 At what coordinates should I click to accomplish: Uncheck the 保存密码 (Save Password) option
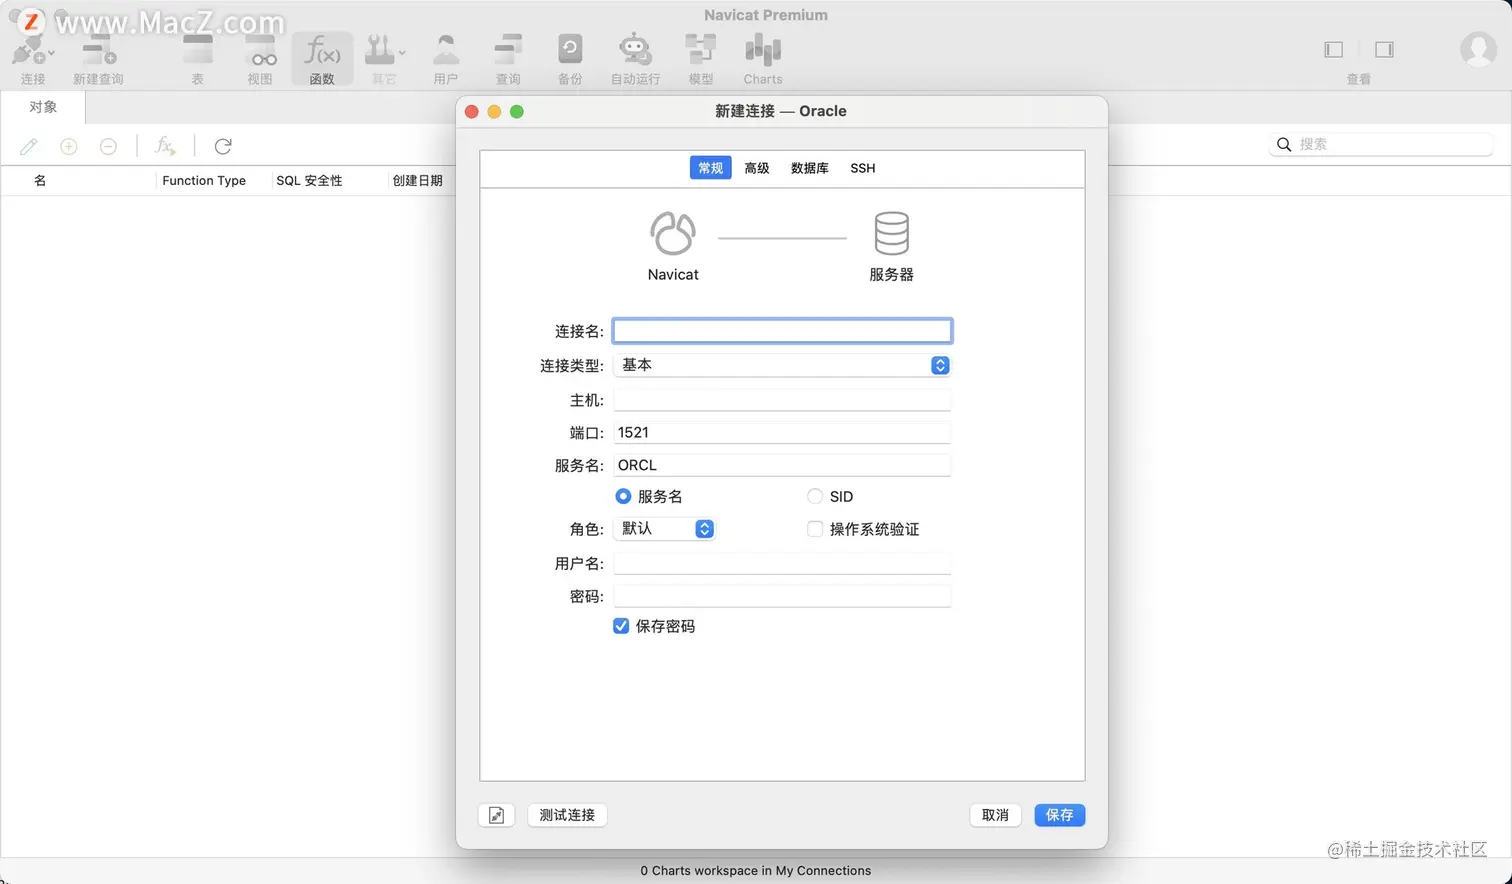coord(622,626)
